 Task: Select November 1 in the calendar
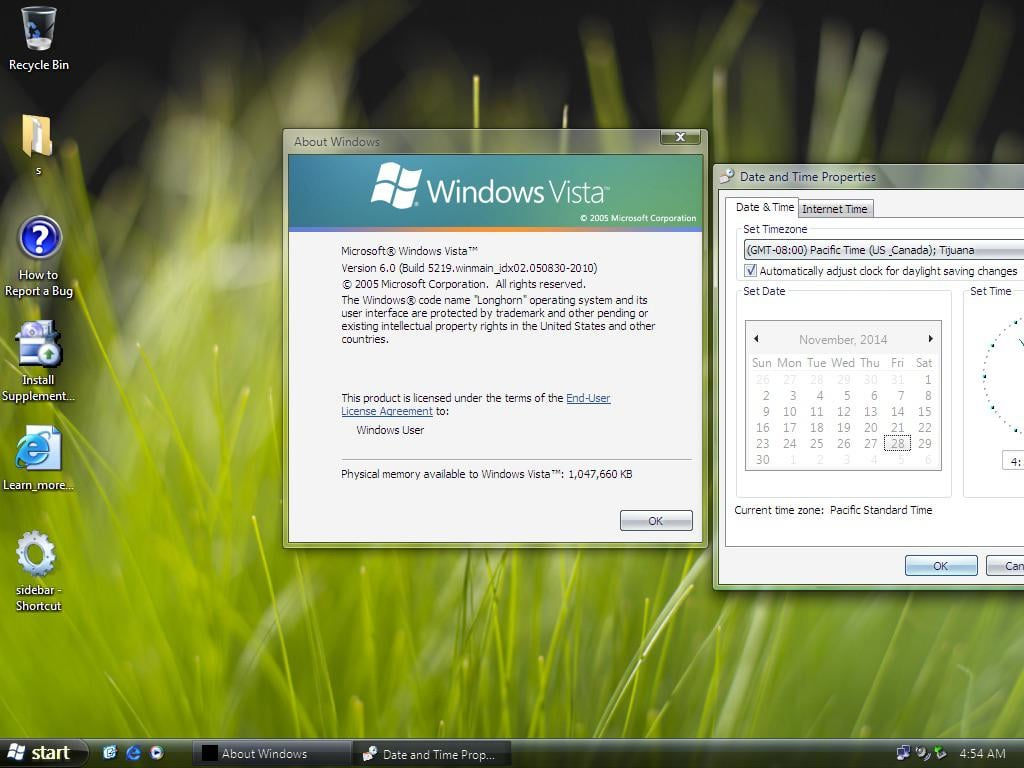tap(927, 379)
